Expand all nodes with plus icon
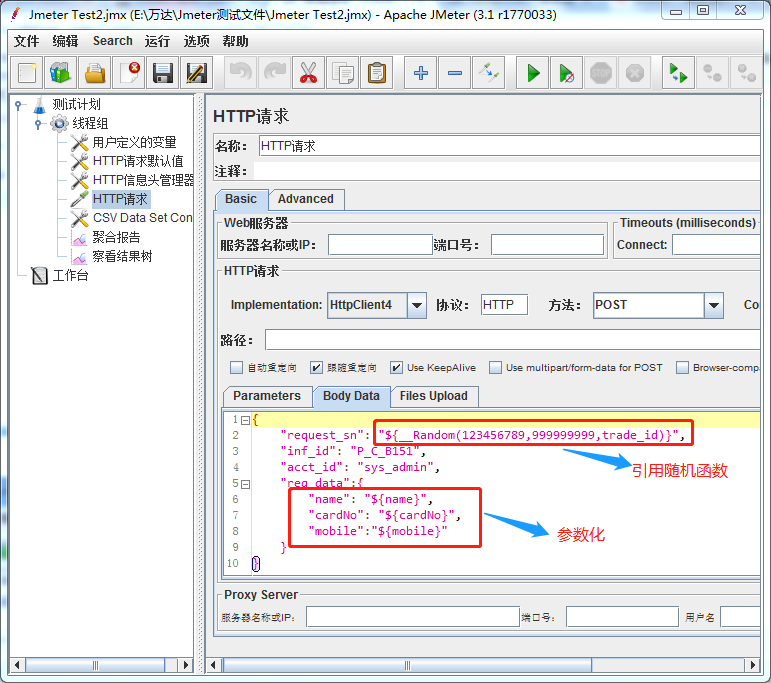 420,73
